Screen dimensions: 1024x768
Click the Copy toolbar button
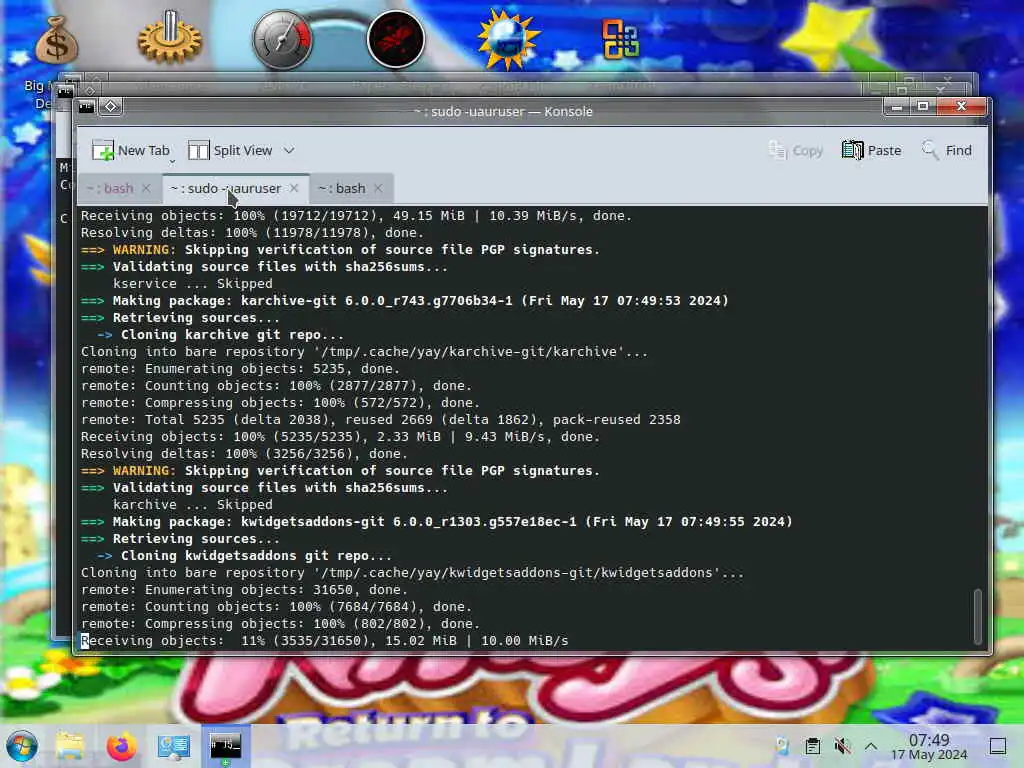pos(795,150)
